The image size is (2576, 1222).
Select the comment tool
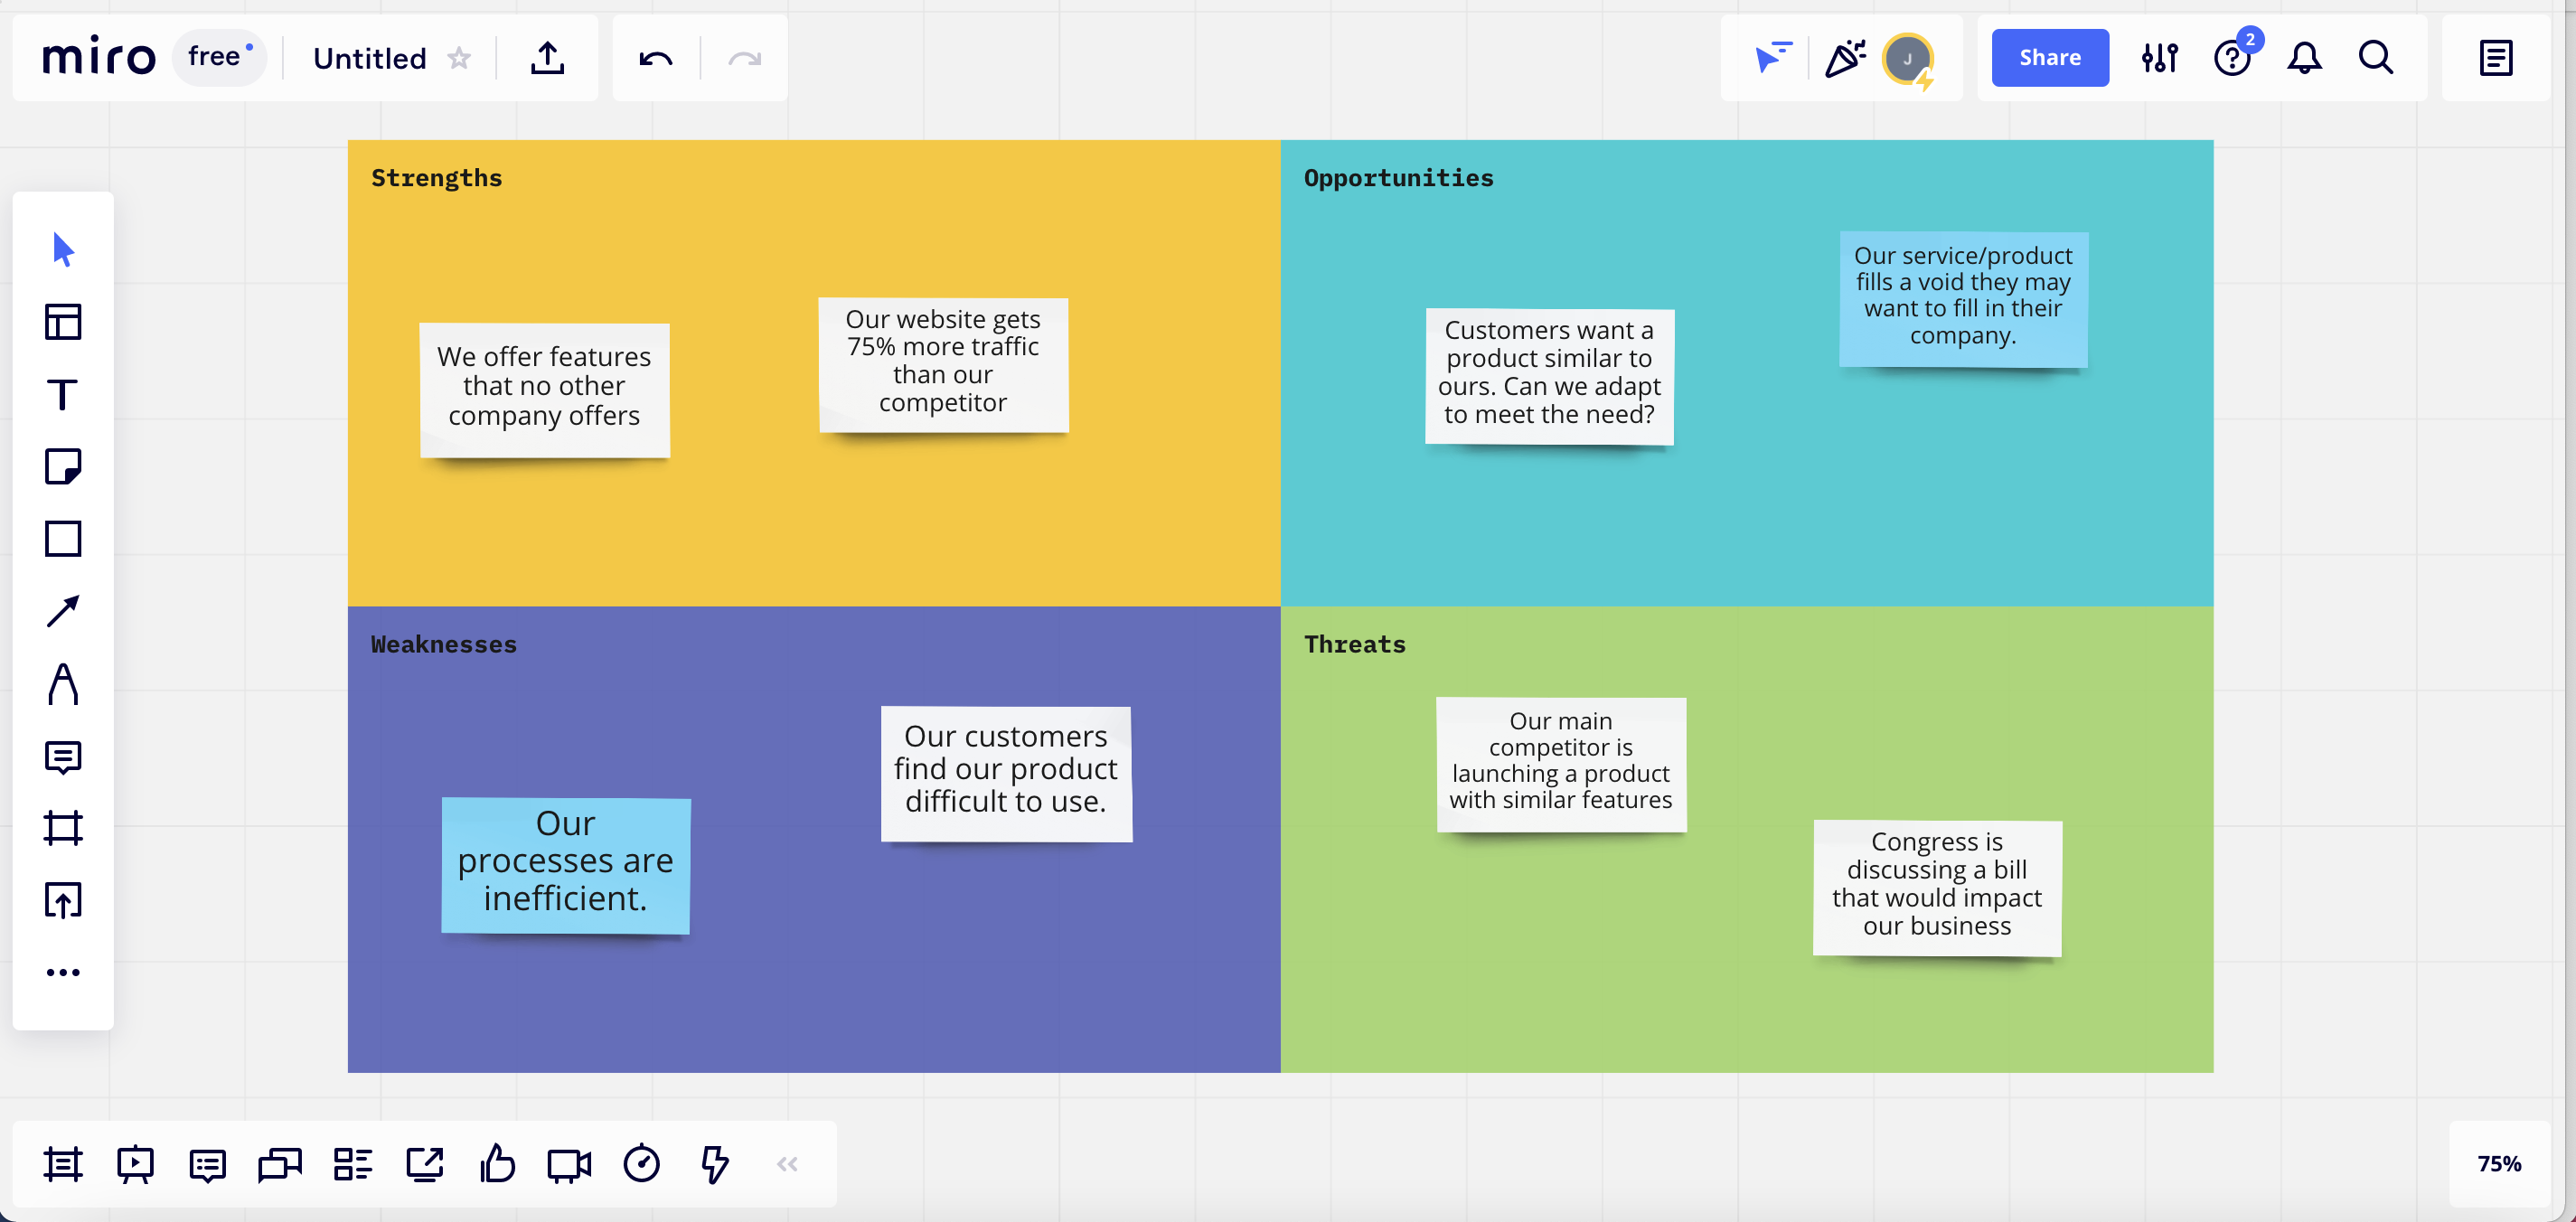pos(62,756)
